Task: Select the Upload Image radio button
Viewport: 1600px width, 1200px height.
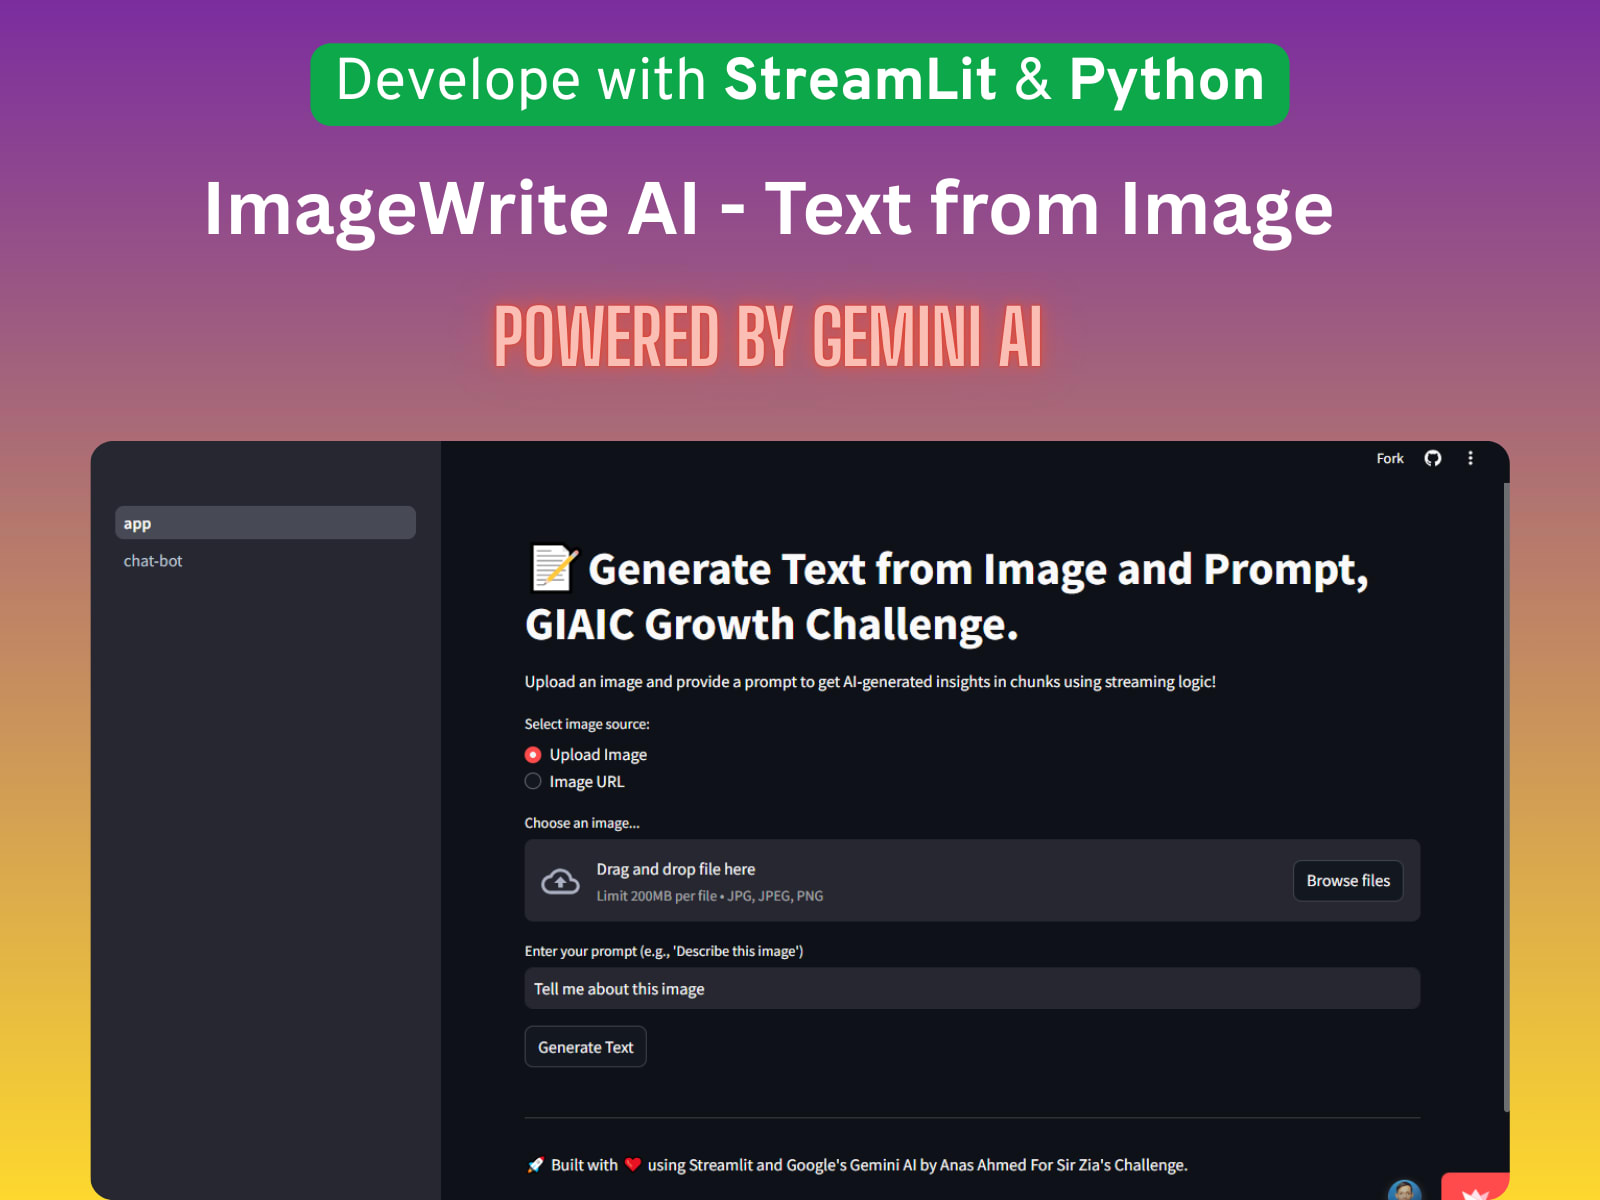Action: (x=532, y=754)
